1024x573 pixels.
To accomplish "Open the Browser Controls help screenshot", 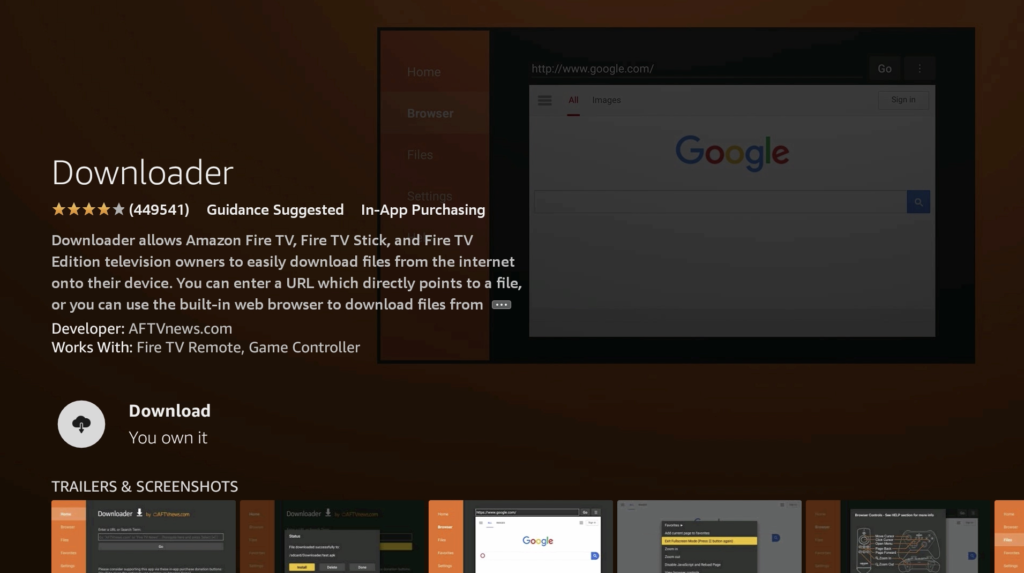I will pos(898,536).
